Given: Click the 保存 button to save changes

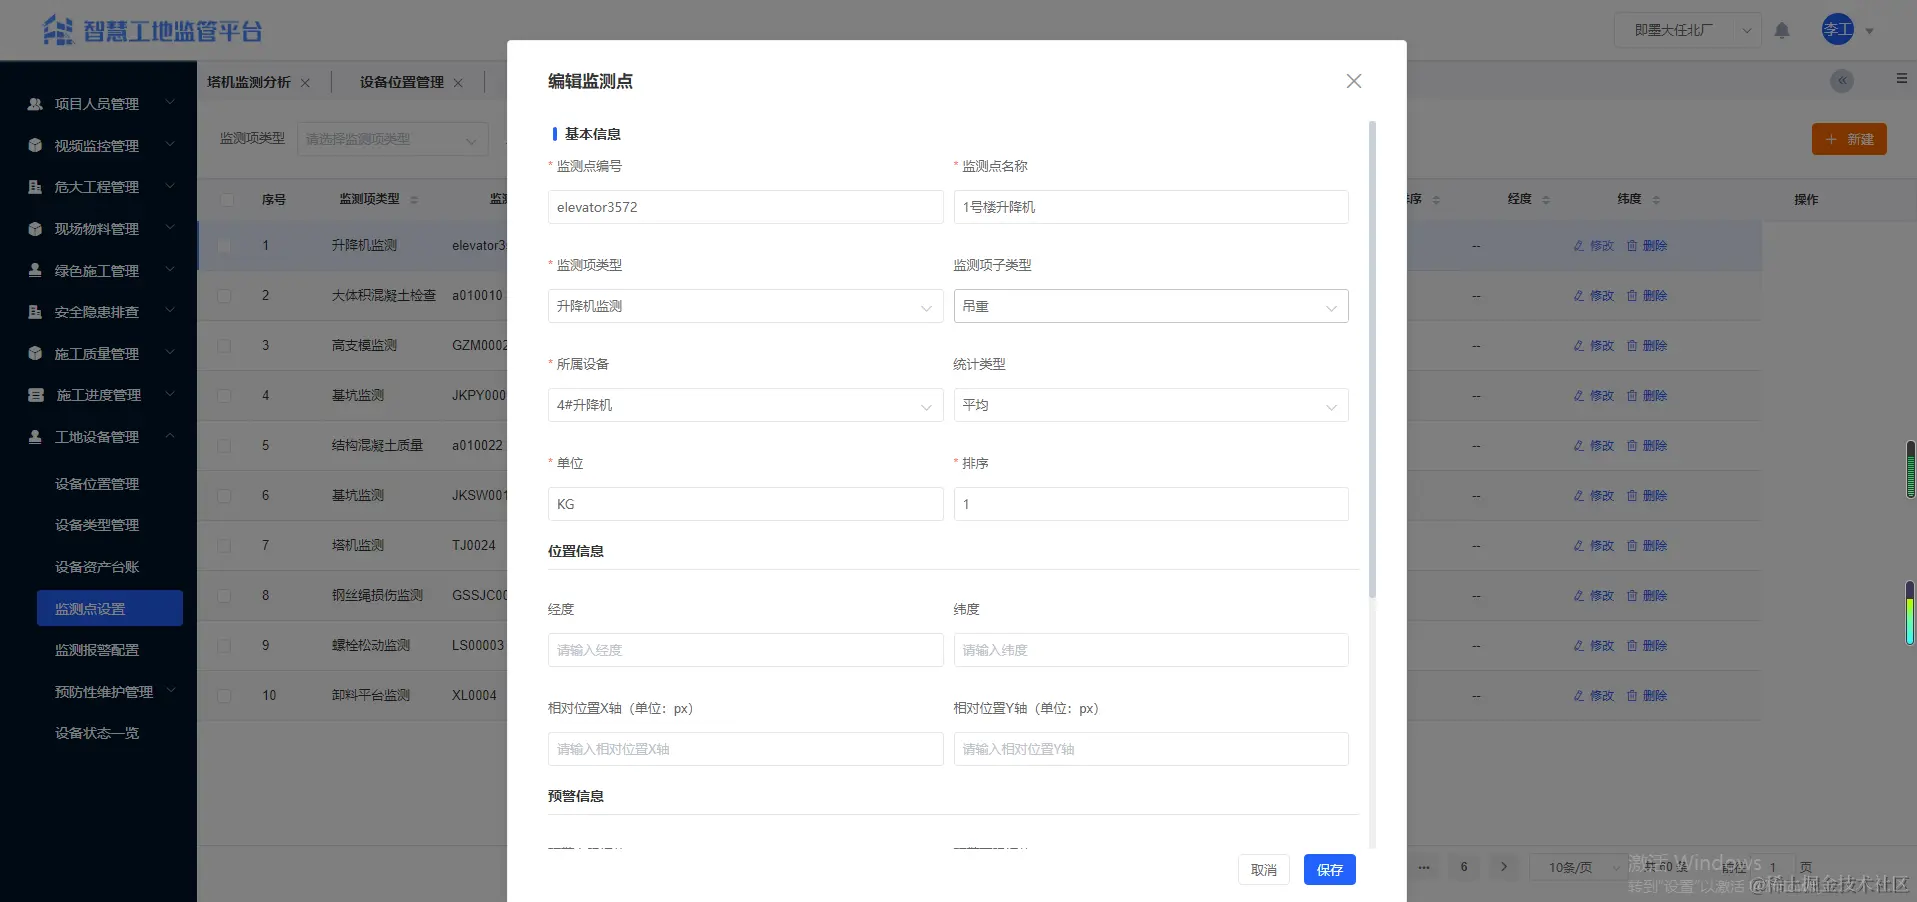Looking at the screenshot, I should tap(1328, 869).
